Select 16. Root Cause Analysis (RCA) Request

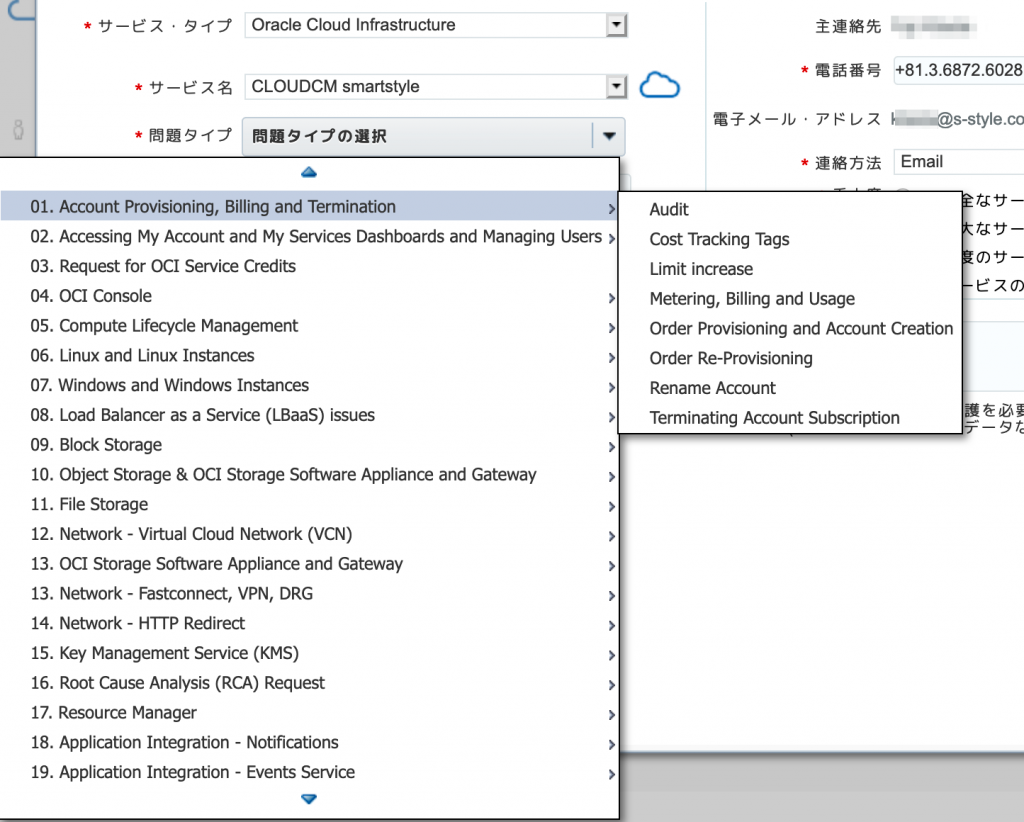point(310,683)
